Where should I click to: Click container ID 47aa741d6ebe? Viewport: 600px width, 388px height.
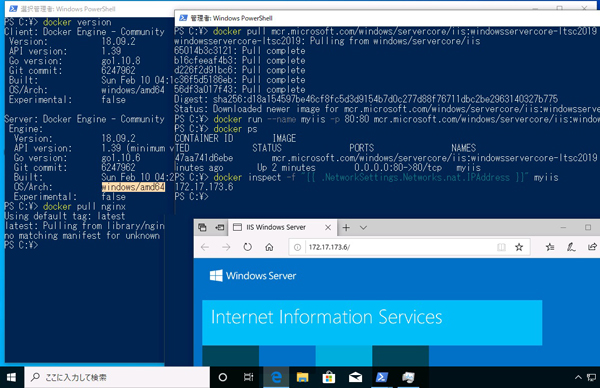point(204,158)
